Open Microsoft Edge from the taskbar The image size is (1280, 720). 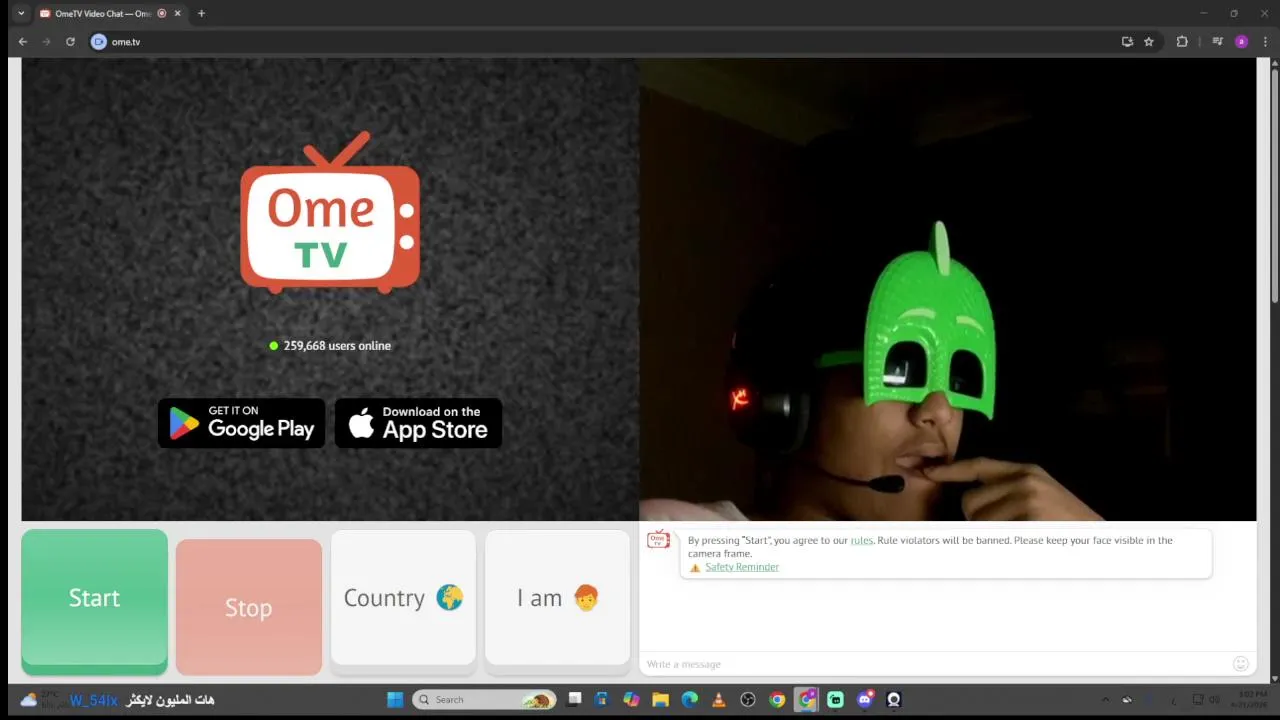click(x=689, y=700)
